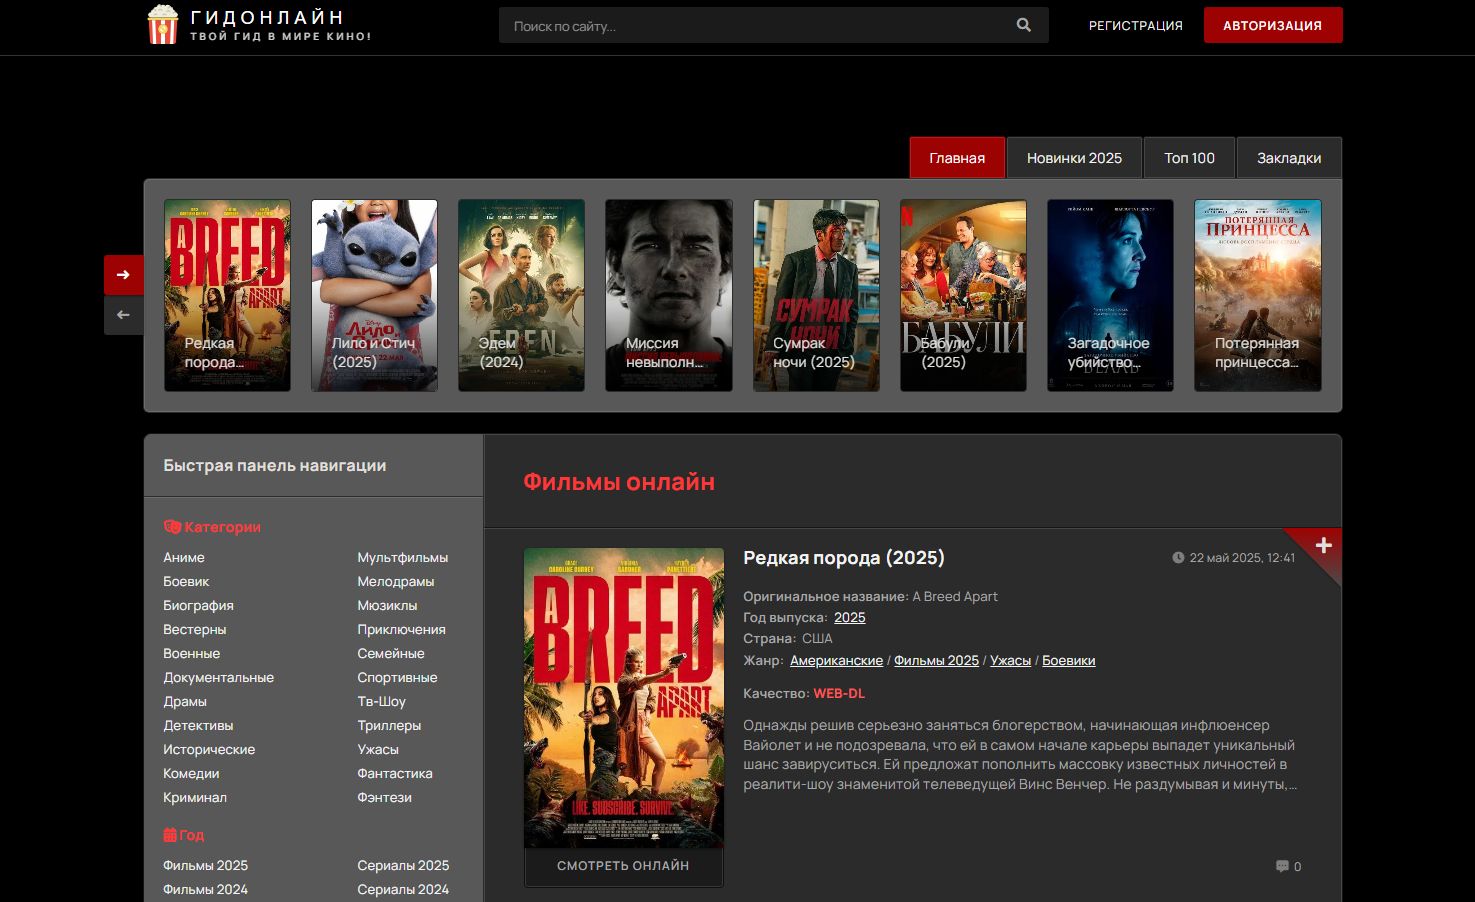Image resolution: width=1475 pixels, height=902 pixels.
Task: Open Сумрак ночи (2025) poster
Action: 816,295
